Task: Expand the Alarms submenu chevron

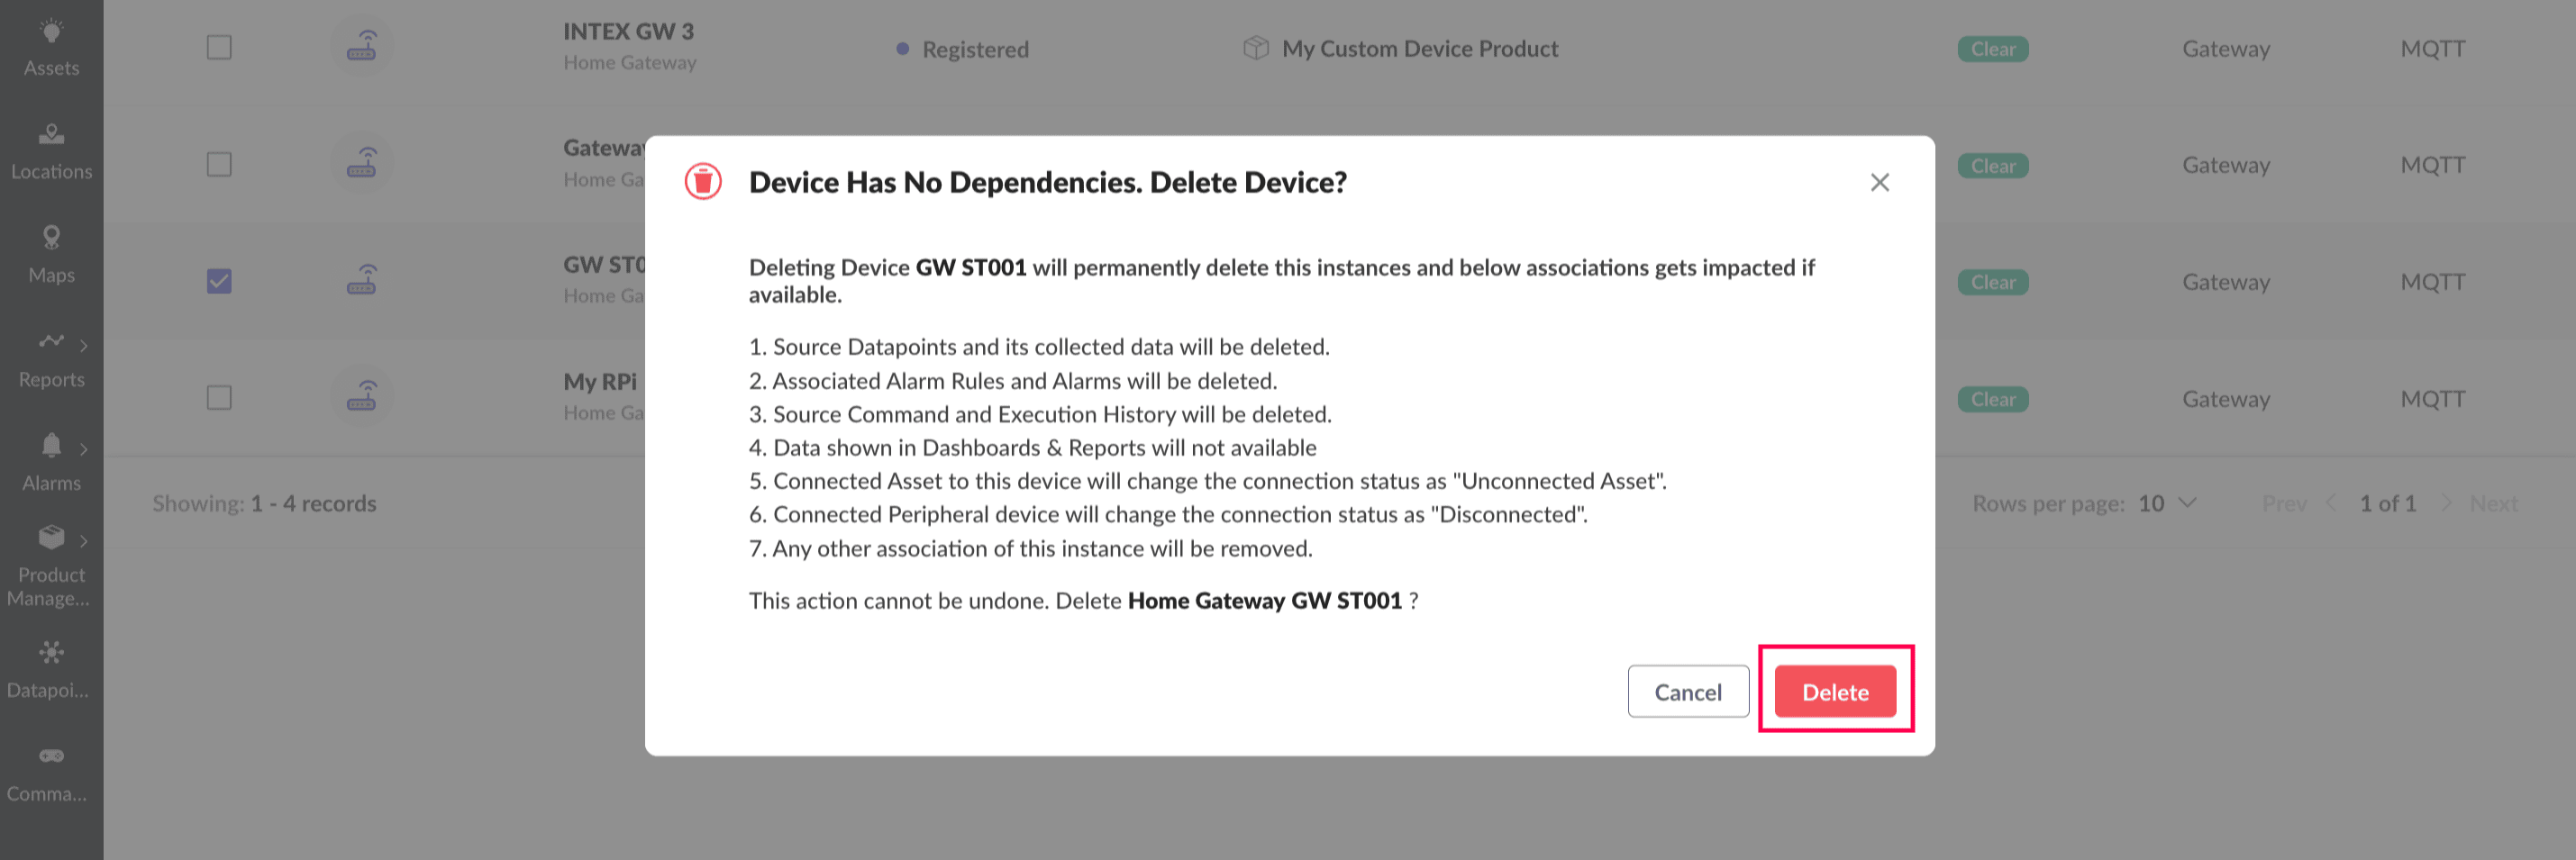Action: [84, 450]
